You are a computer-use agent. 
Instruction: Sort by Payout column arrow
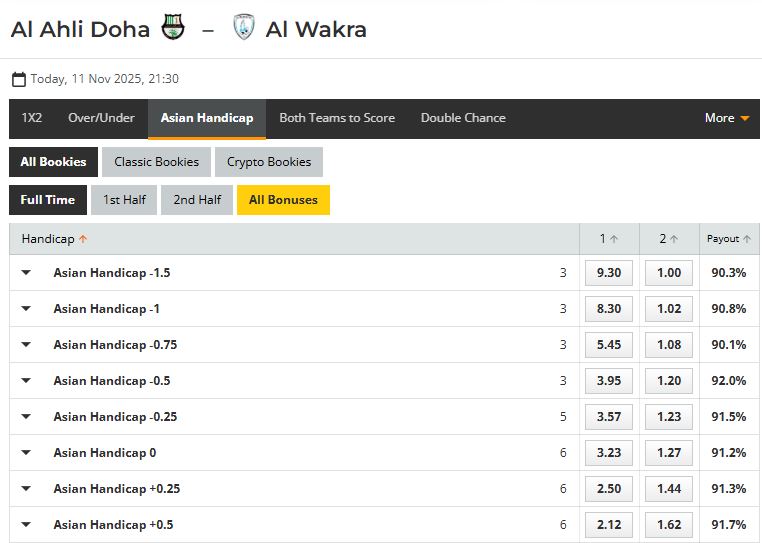[x=746, y=239]
